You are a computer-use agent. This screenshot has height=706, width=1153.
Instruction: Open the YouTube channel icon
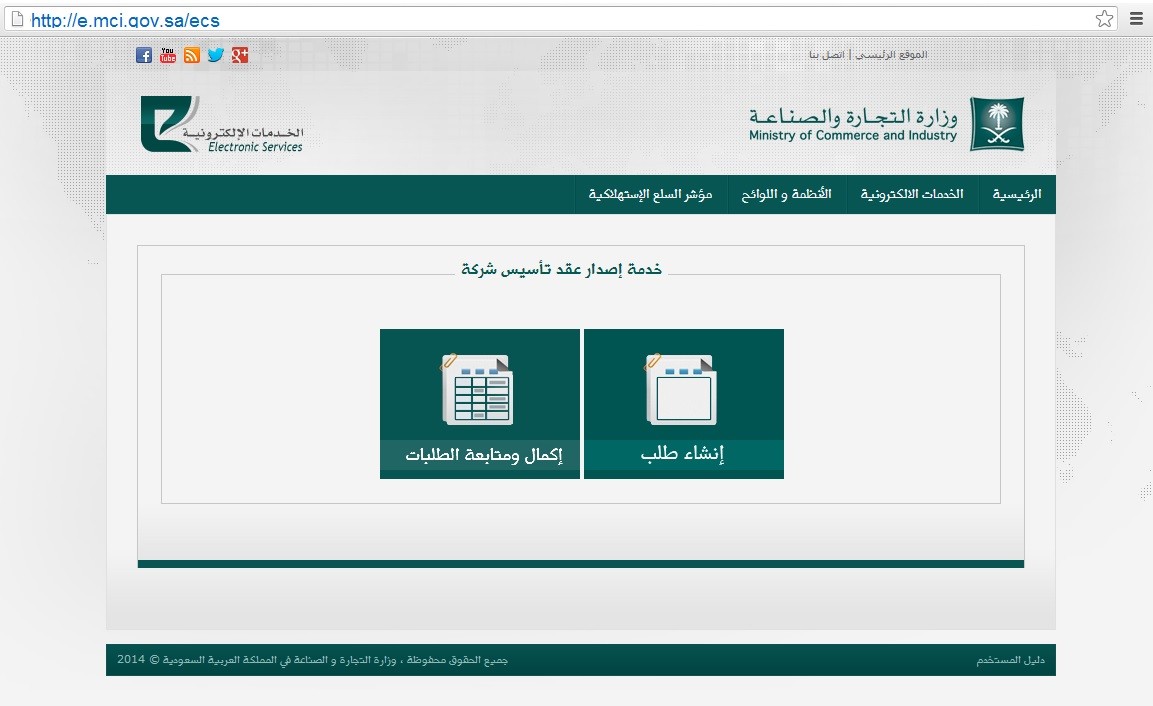(168, 55)
